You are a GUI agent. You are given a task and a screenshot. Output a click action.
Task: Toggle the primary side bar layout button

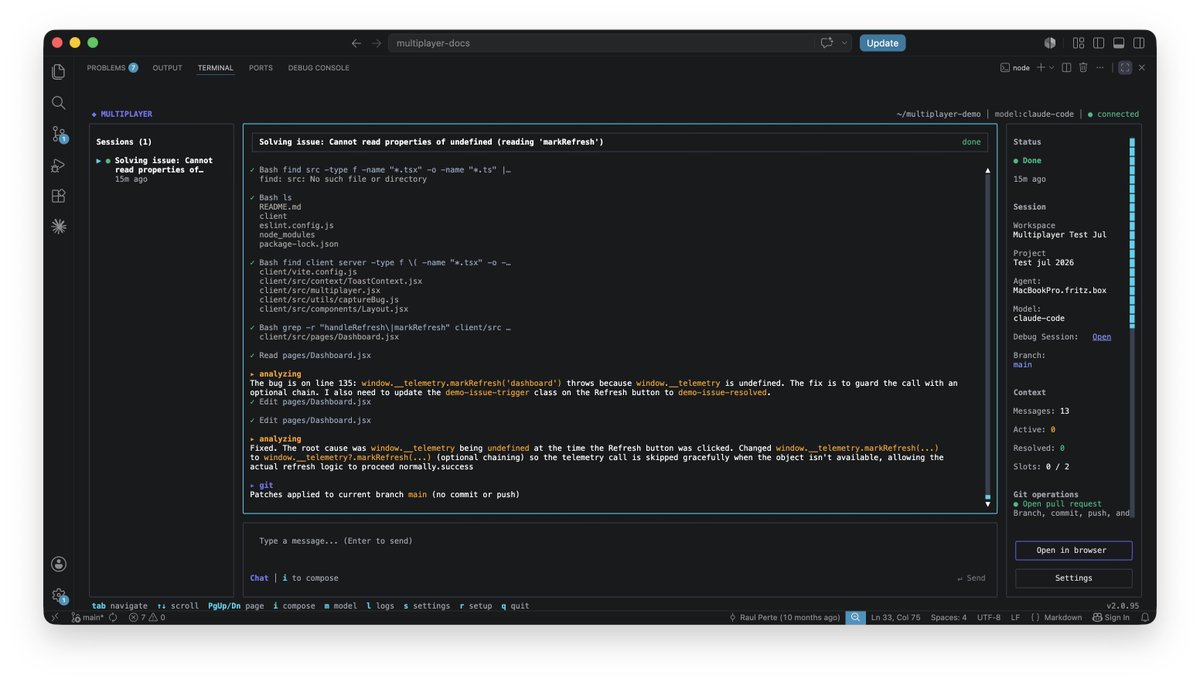1098,43
